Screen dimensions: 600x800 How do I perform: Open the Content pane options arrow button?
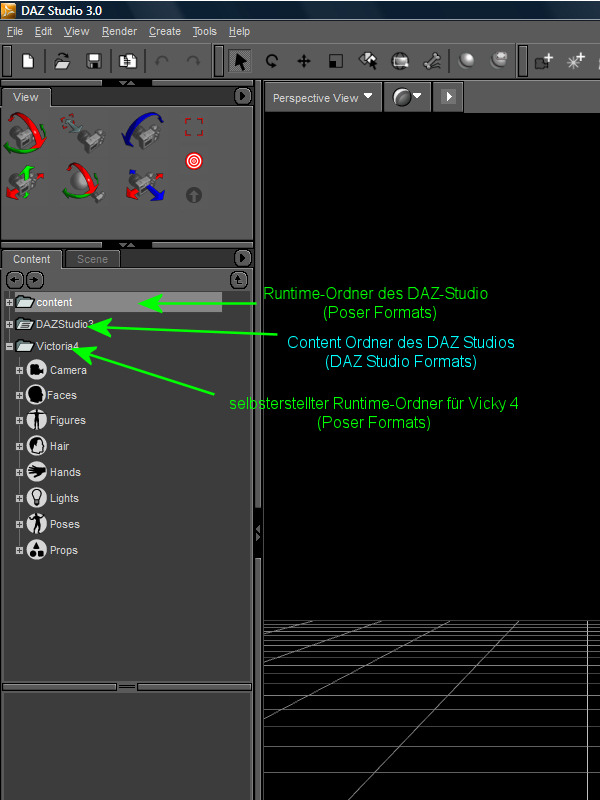242,258
